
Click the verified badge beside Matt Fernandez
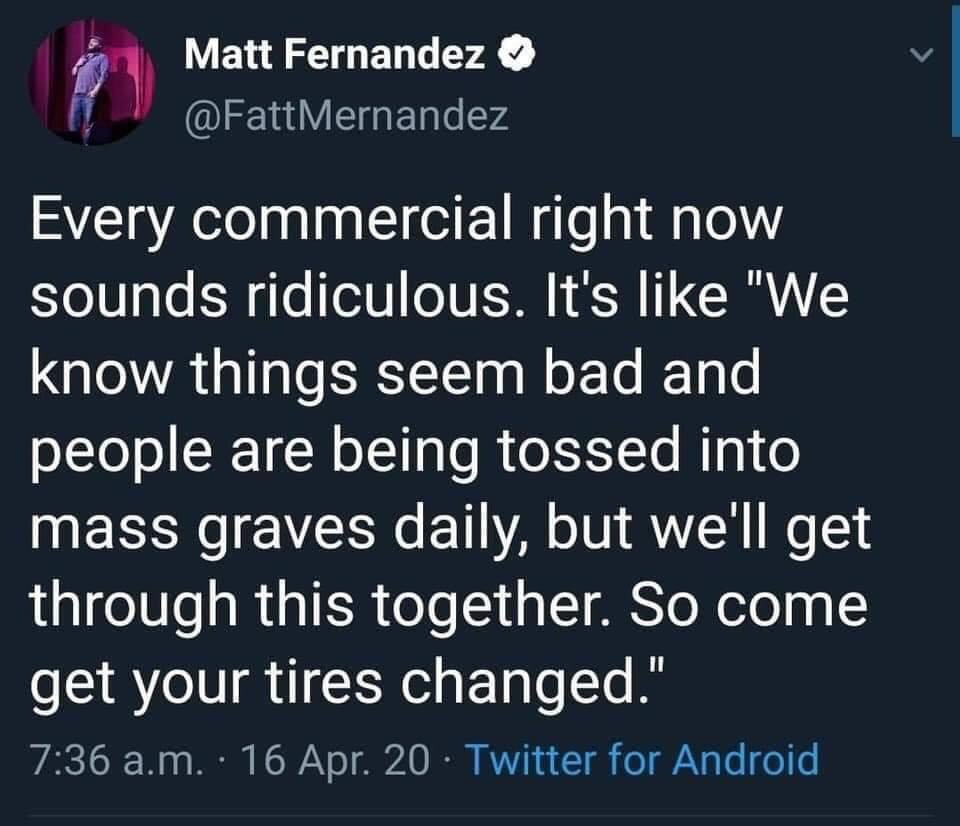click(519, 54)
